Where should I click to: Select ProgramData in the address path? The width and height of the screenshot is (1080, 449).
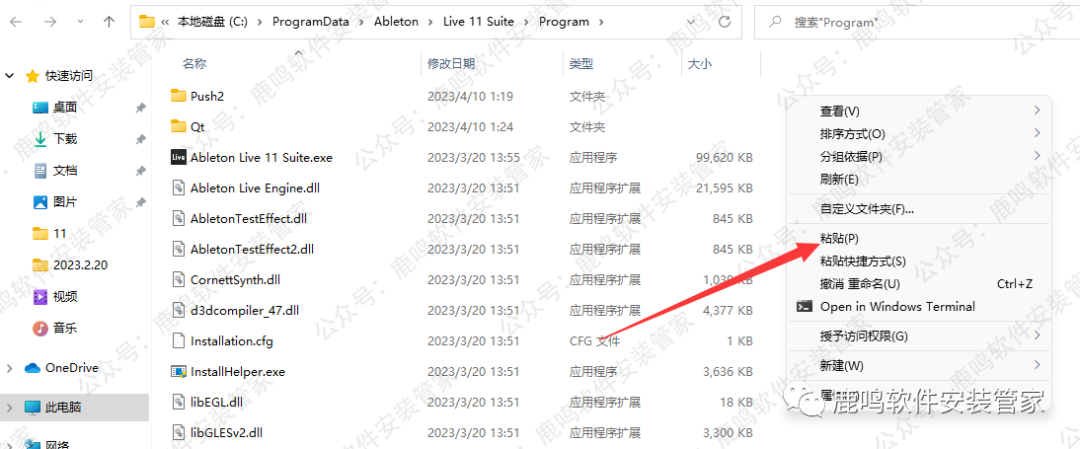pyautogui.click(x=313, y=21)
